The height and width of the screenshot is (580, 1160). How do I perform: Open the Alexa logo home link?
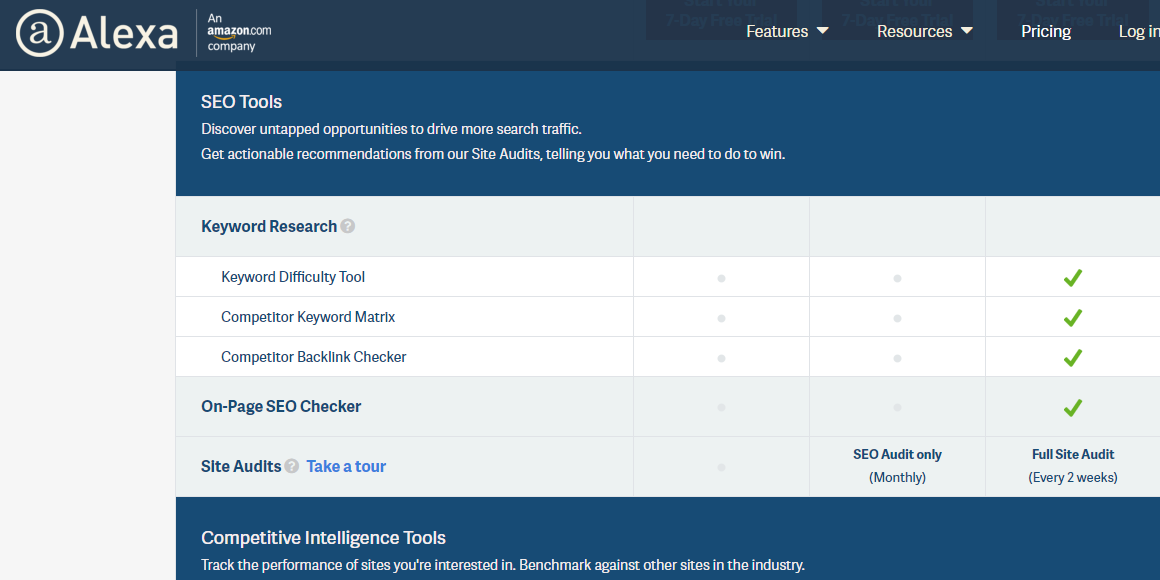tap(97, 33)
